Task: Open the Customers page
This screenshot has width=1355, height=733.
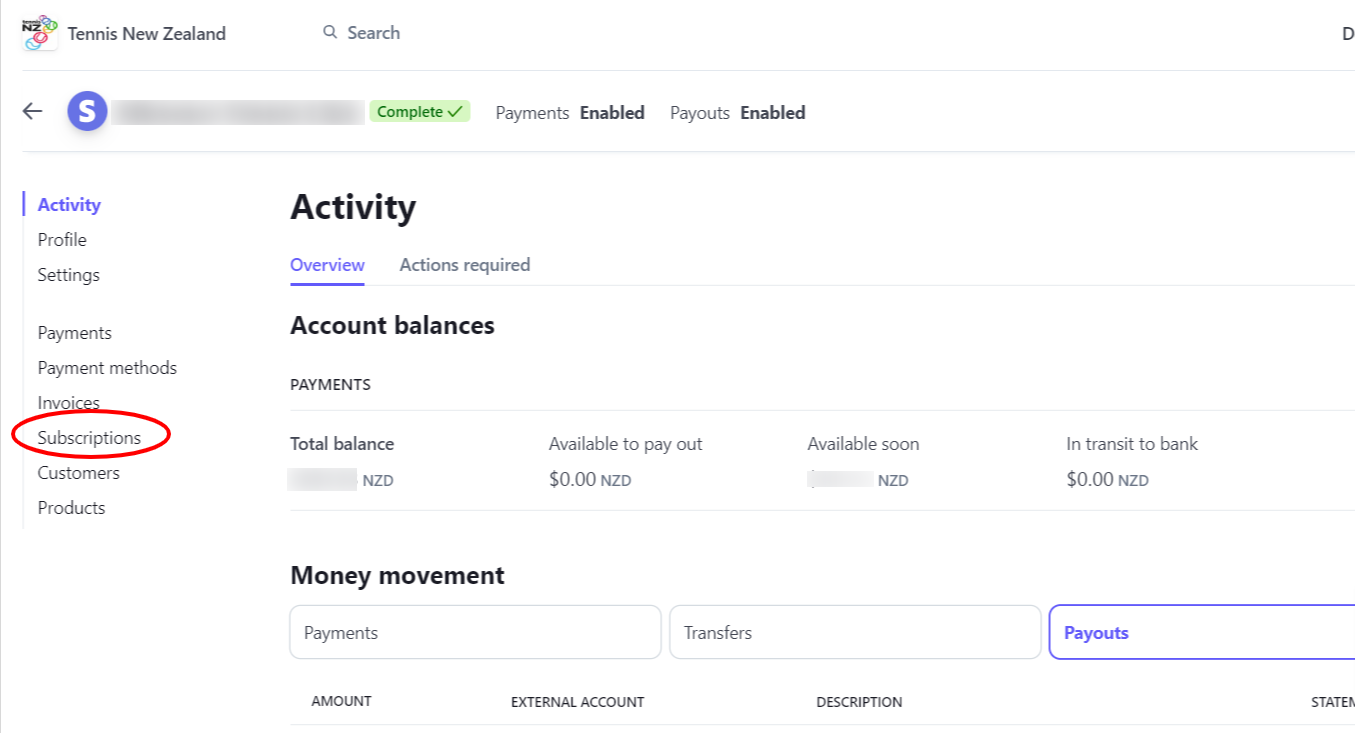Action: 79,473
